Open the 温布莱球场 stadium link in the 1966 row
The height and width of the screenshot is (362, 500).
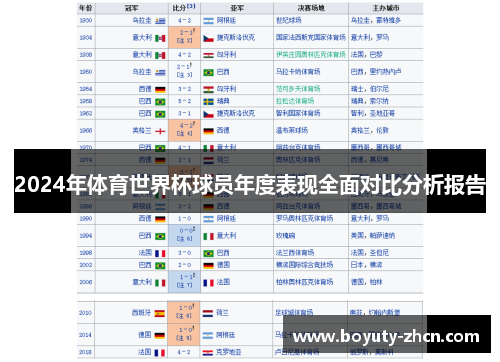coord(292,130)
